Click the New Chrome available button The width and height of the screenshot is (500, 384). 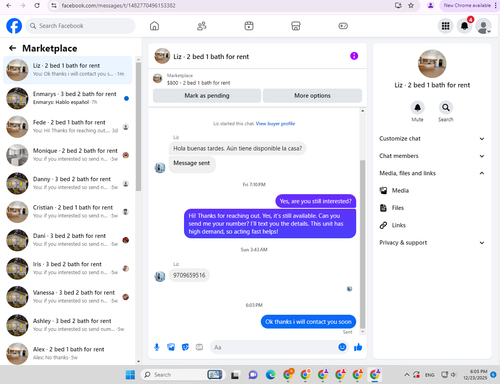pyautogui.click(x=467, y=5)
